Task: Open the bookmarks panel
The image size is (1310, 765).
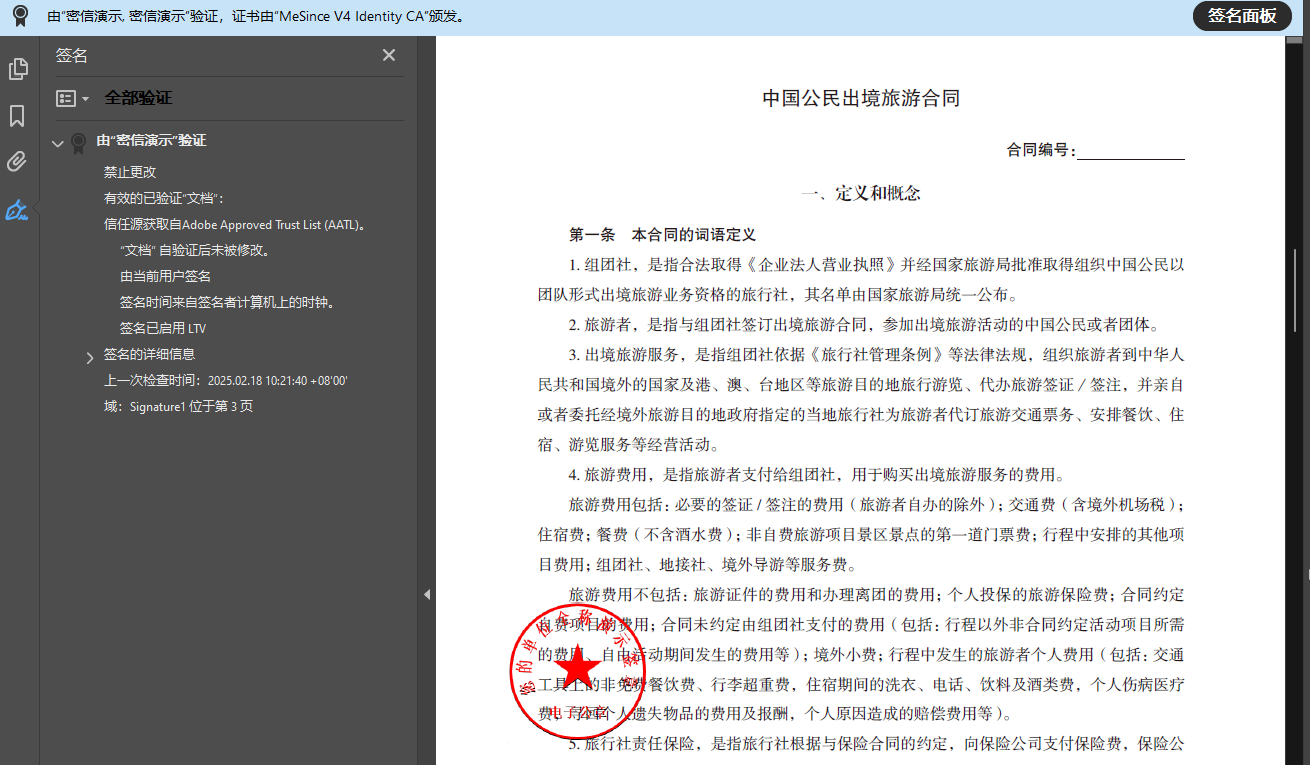Action: (x=18, y=116)
